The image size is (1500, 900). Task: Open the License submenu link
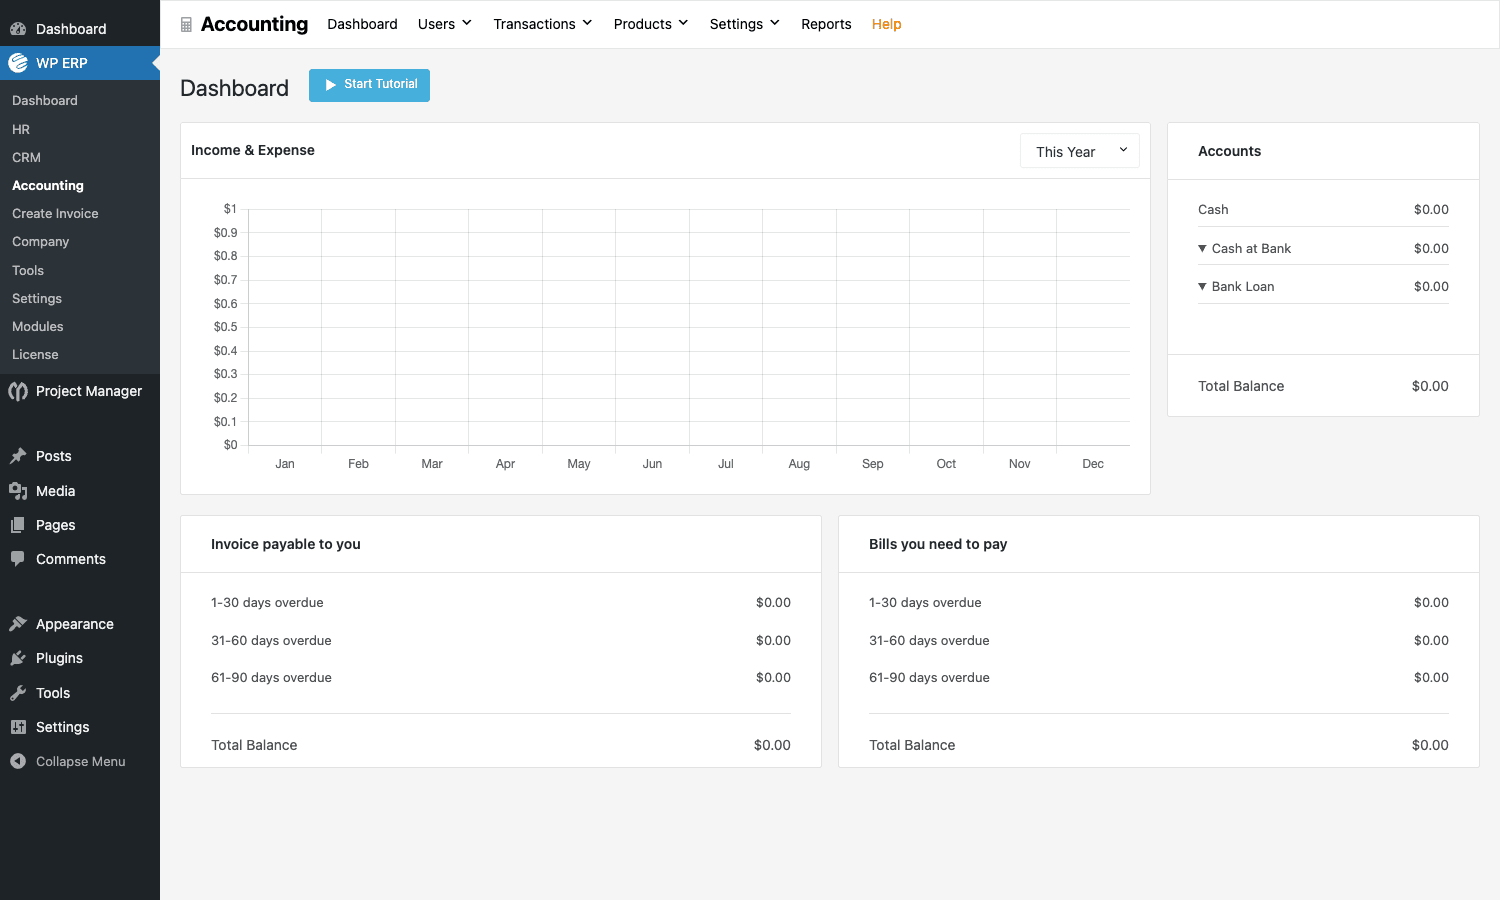[x=35, y=354]
